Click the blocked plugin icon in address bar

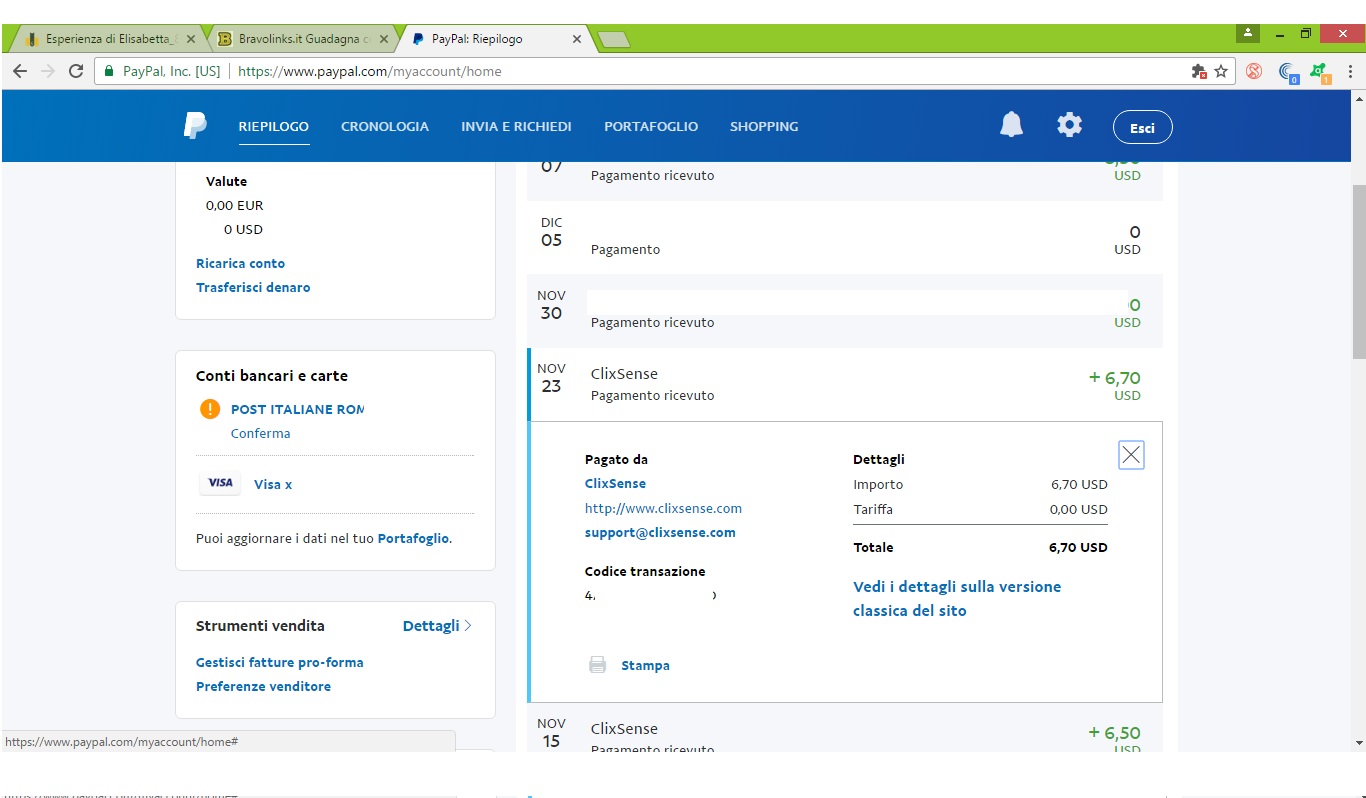pos(1199,71)
